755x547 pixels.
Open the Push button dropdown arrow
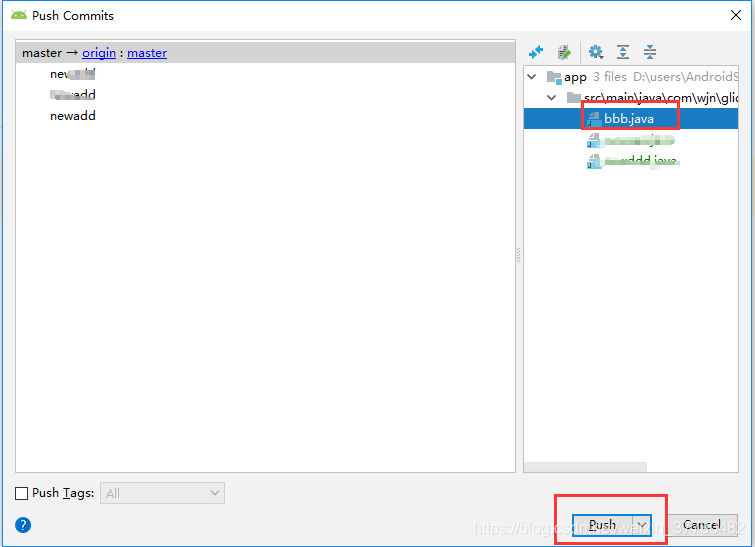point(642,525)
